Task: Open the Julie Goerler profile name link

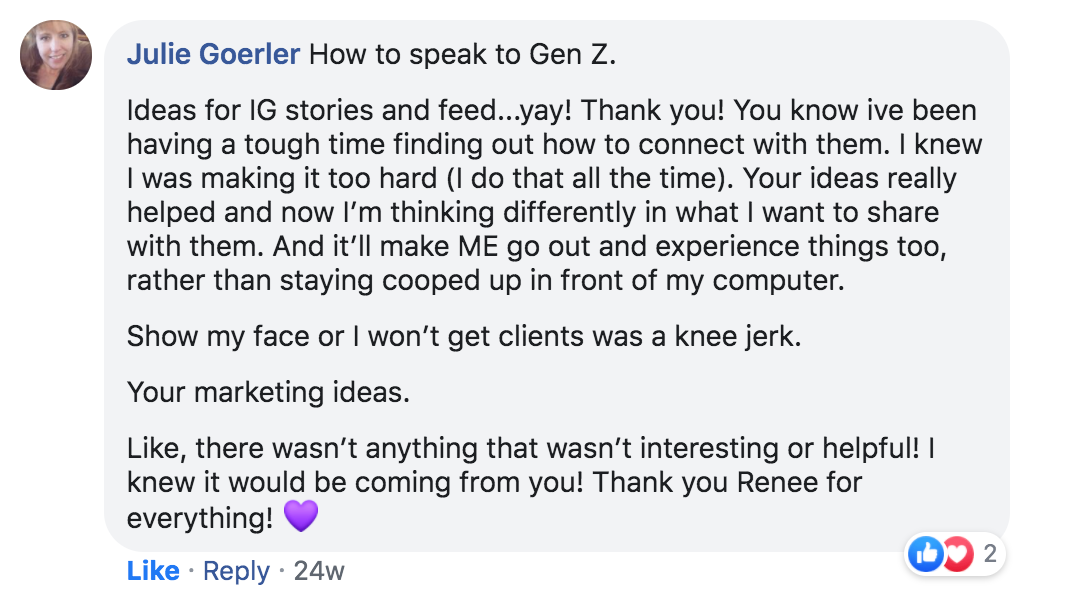Action: coord(213,54)
